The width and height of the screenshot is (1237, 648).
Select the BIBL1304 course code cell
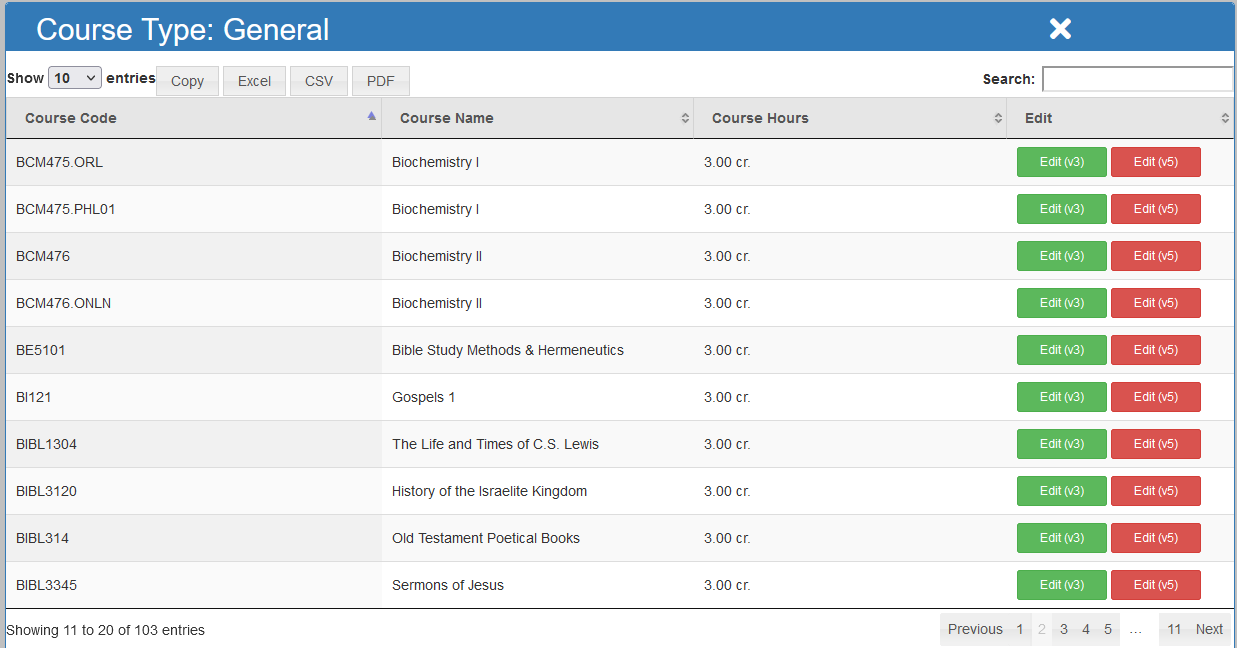(194, 444)
